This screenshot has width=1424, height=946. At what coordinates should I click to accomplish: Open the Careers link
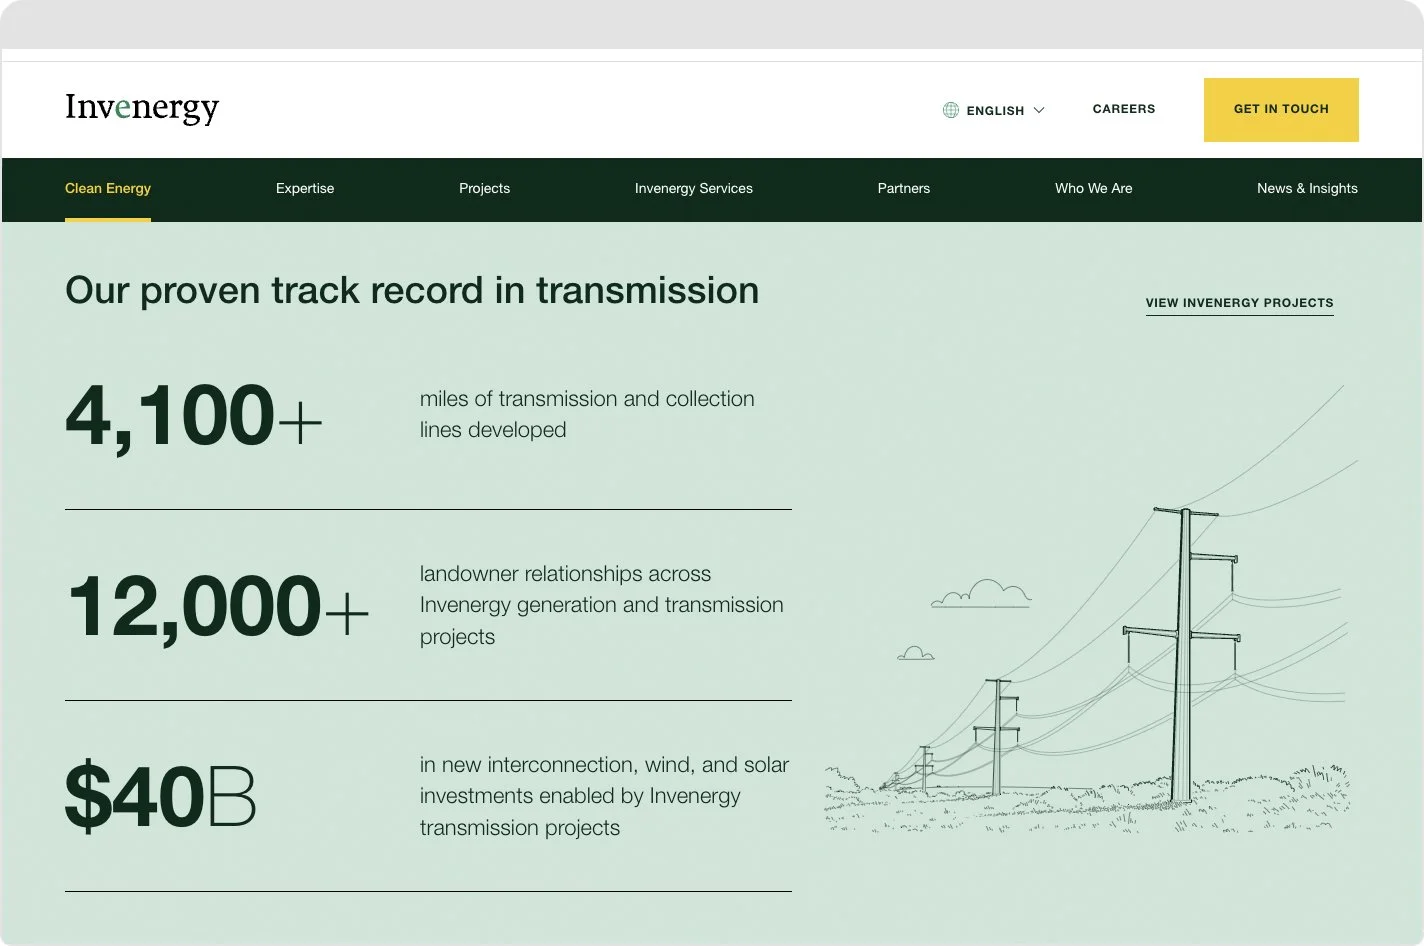(1124, 109)
